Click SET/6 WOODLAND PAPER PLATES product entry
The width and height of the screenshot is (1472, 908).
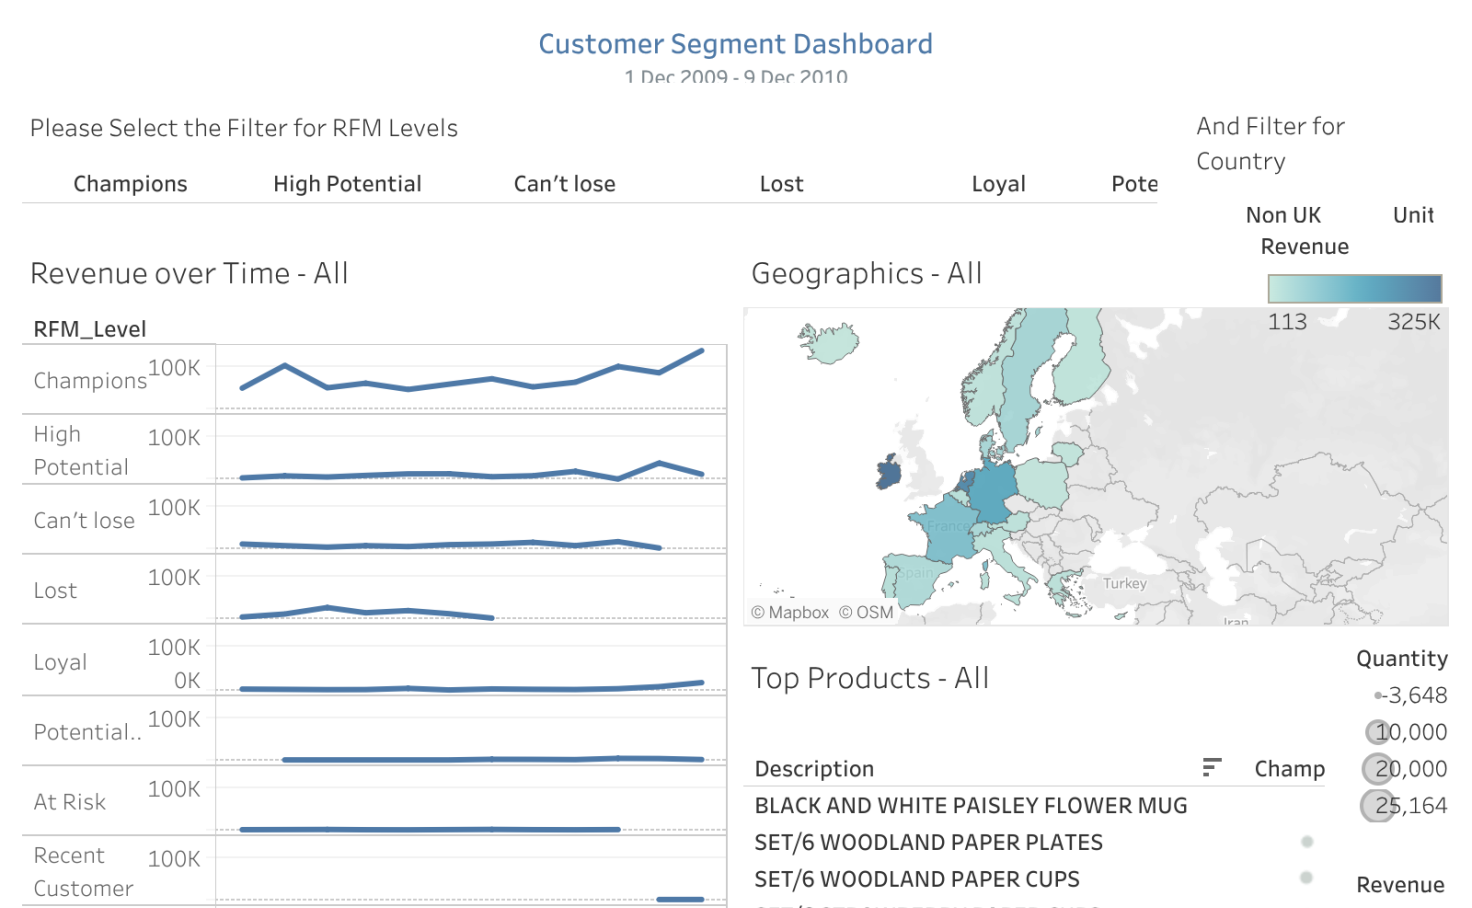tap(928, 842)
